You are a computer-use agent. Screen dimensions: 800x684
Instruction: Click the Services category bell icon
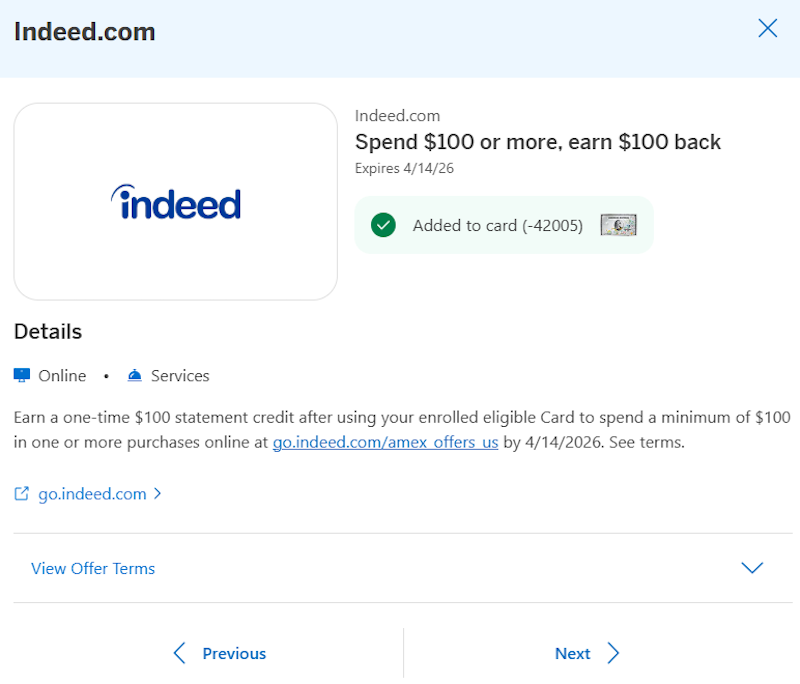click(135, 375)
